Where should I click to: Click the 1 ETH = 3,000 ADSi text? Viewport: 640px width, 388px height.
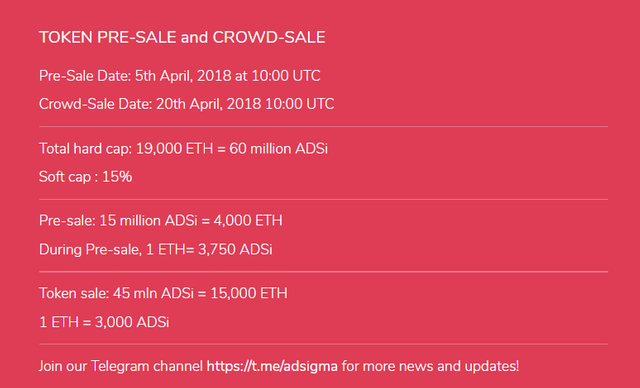point(104,322)
